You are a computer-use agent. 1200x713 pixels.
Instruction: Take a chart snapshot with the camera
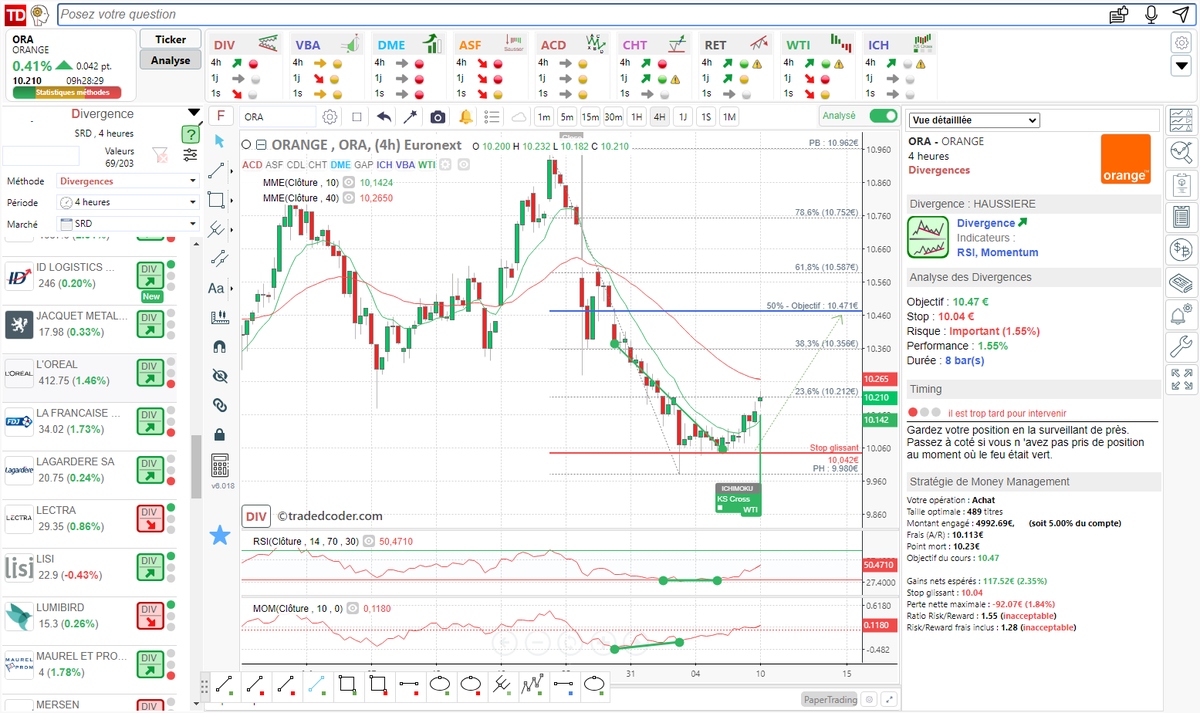(437, 116)
